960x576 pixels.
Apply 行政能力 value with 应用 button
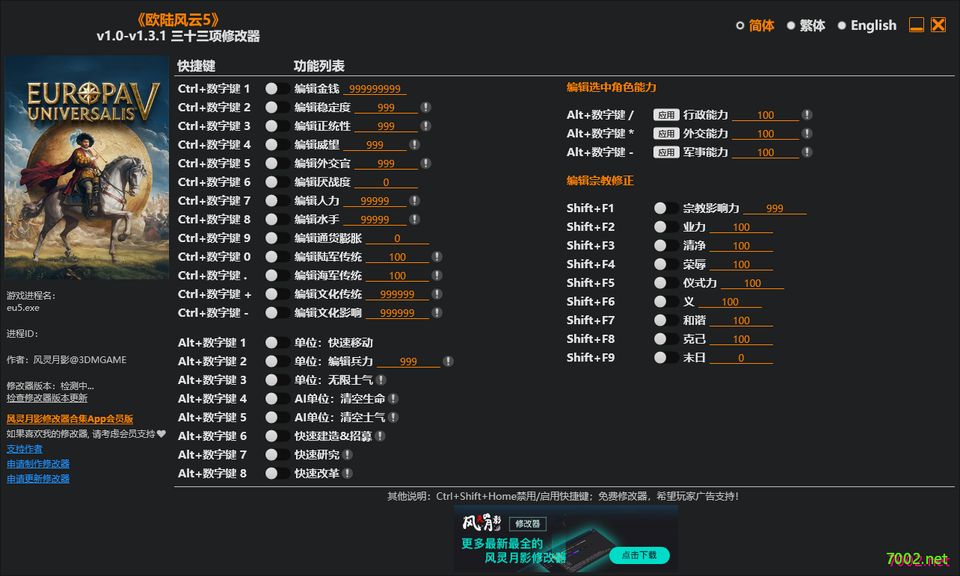pyautogui.click(x=666, y=115)
